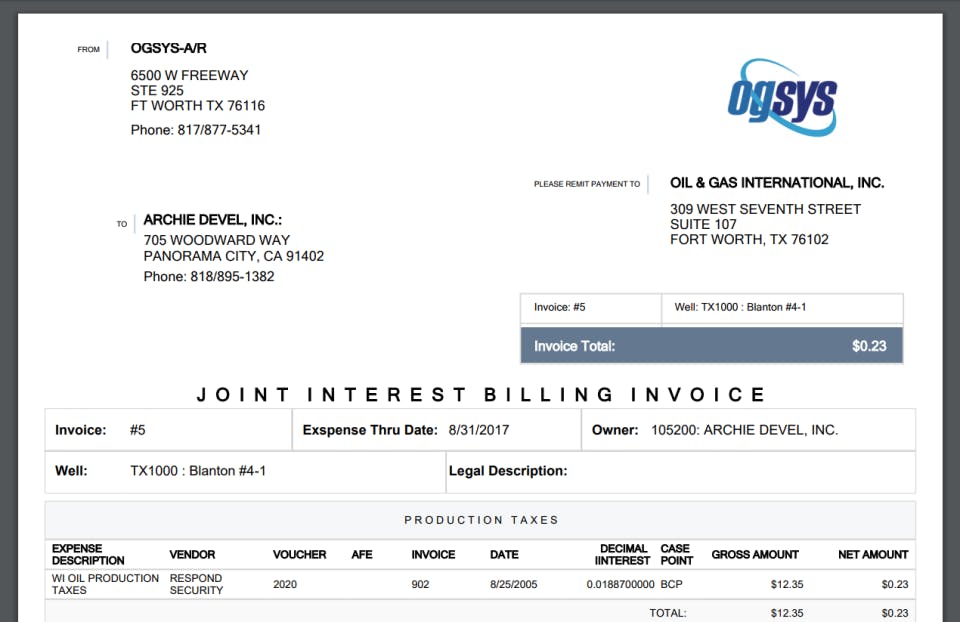The height and width of the screenshot is (622, 960).
Task: Click the PLEASE REMIT PAYMENT TO label
Action: coord(587,184)
